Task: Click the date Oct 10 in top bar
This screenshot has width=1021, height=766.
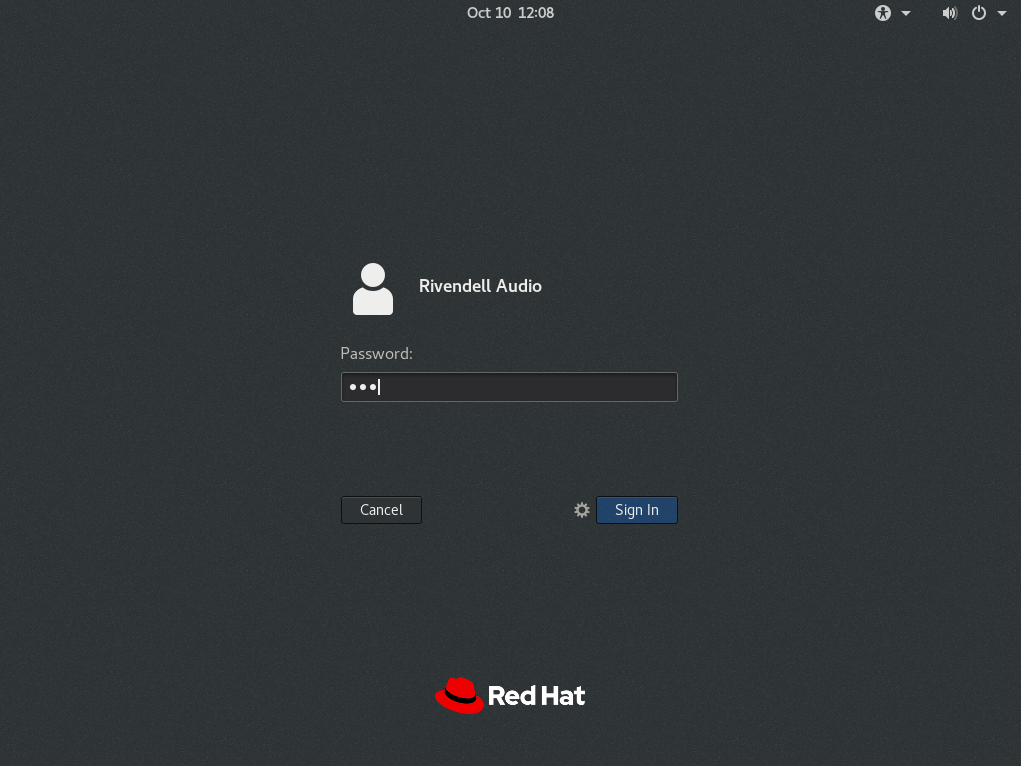Action: pyautogui.click(x=488, y=13)
